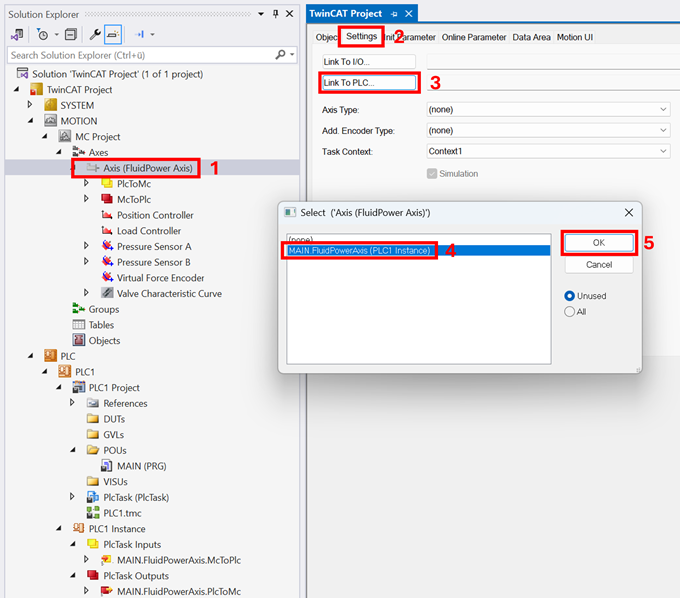Click Cancel in the Select dialog
Image resolution: width=680 pixels, height=598 pixels.
(598, 265)
